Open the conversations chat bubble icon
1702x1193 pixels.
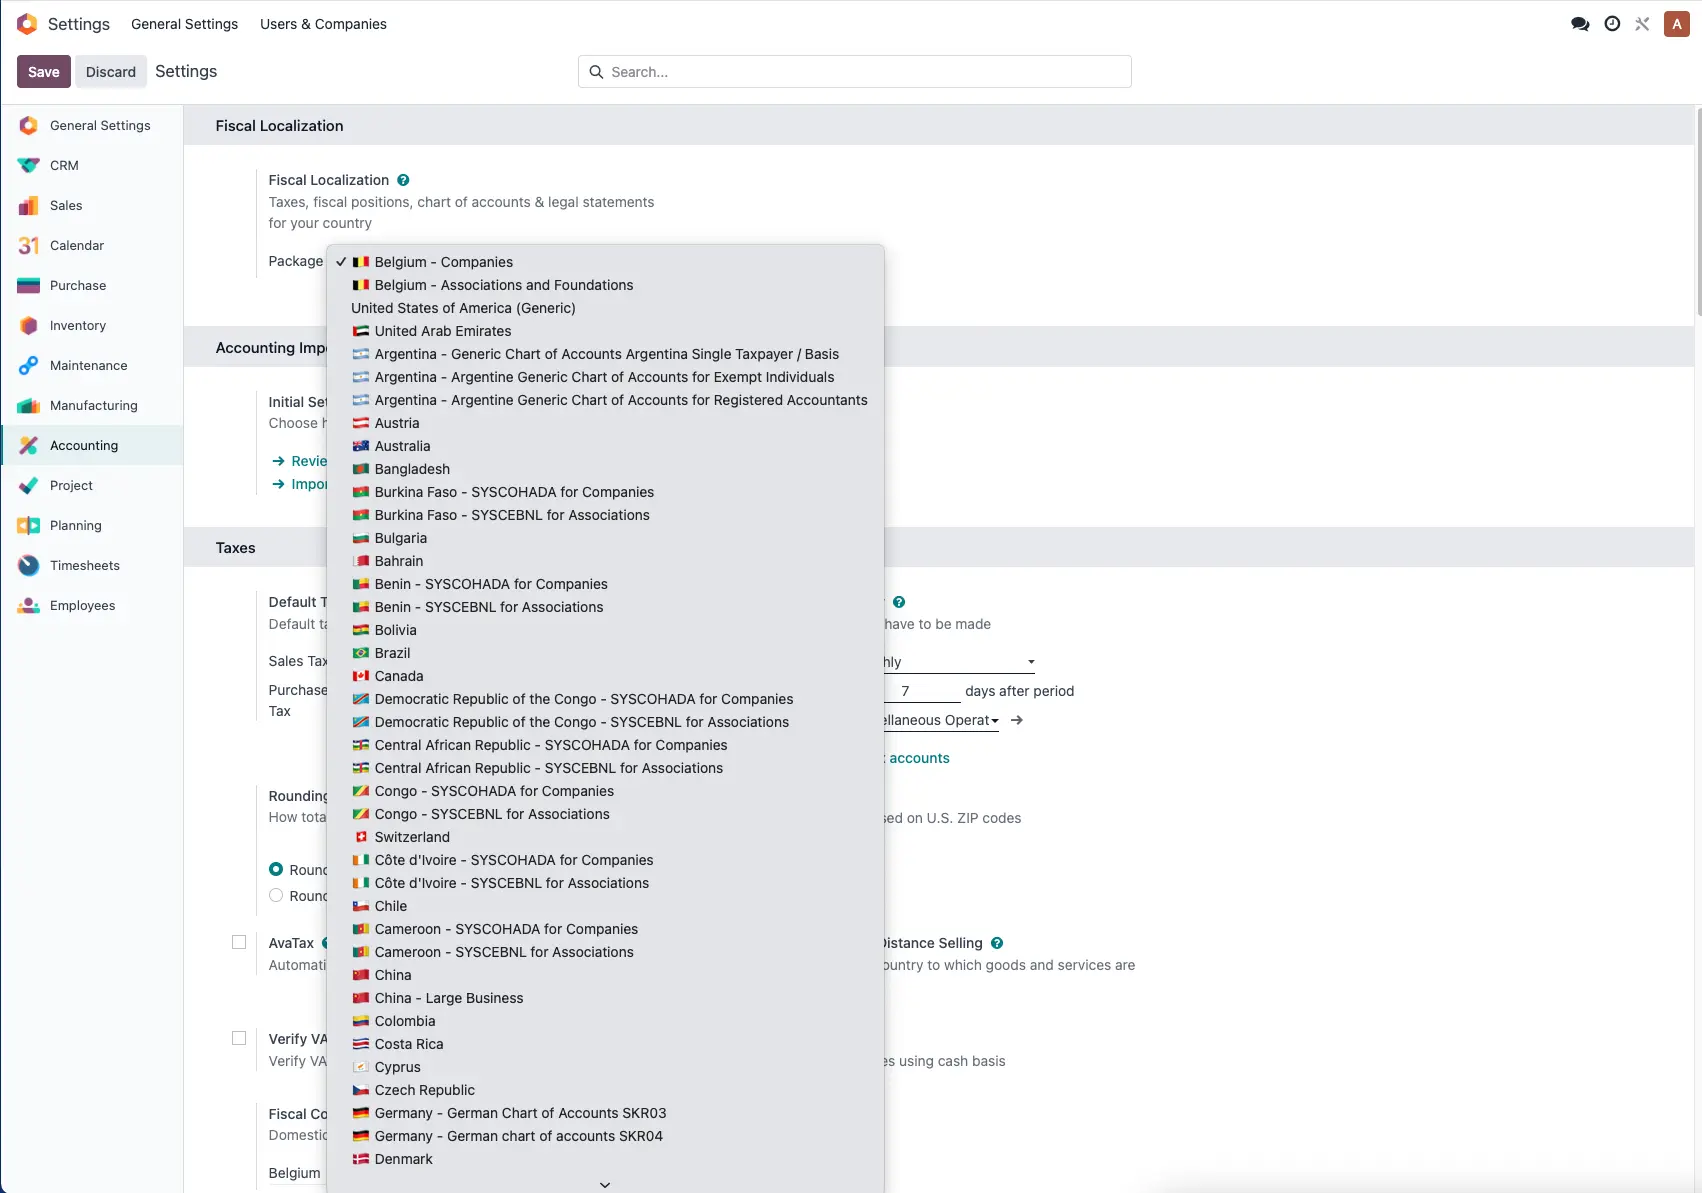(1580, 24)
